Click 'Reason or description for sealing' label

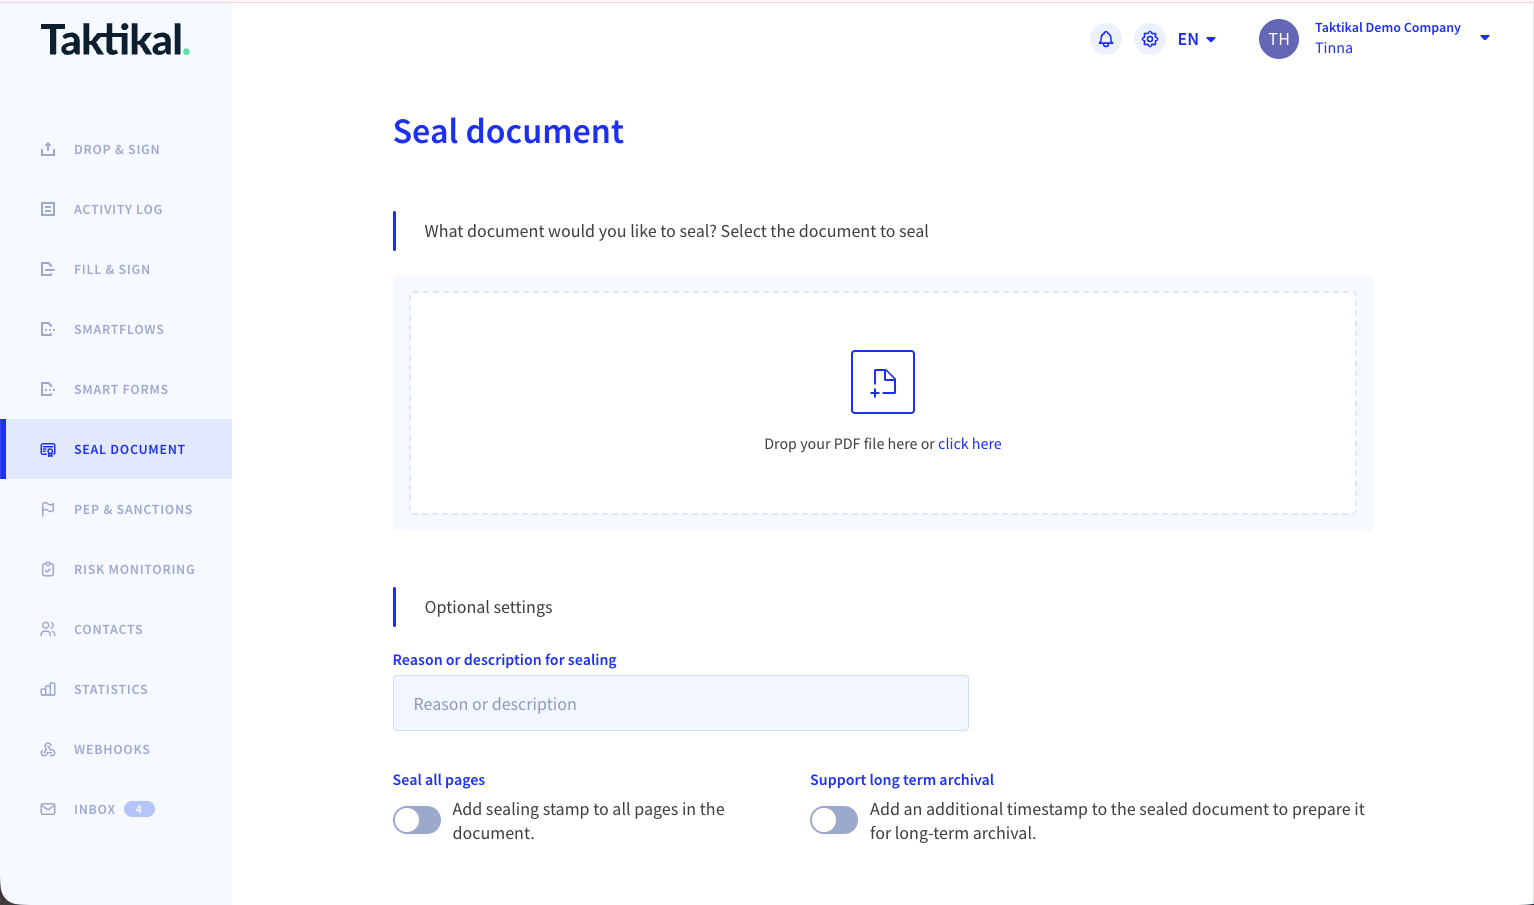(x=505, y=660)
